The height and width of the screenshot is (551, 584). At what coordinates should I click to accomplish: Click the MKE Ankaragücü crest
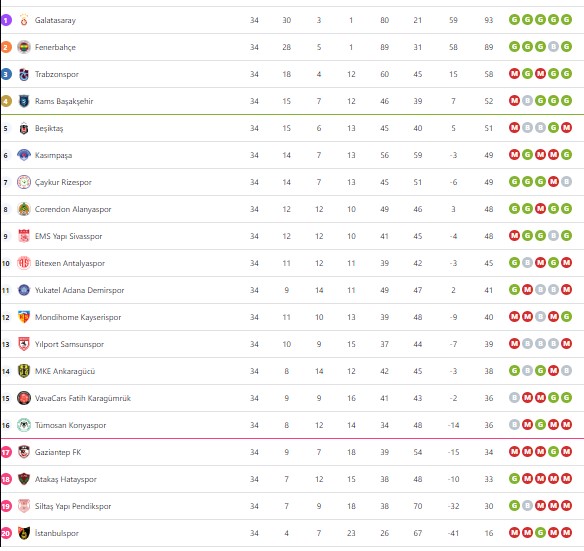click(x=24, y=371)
